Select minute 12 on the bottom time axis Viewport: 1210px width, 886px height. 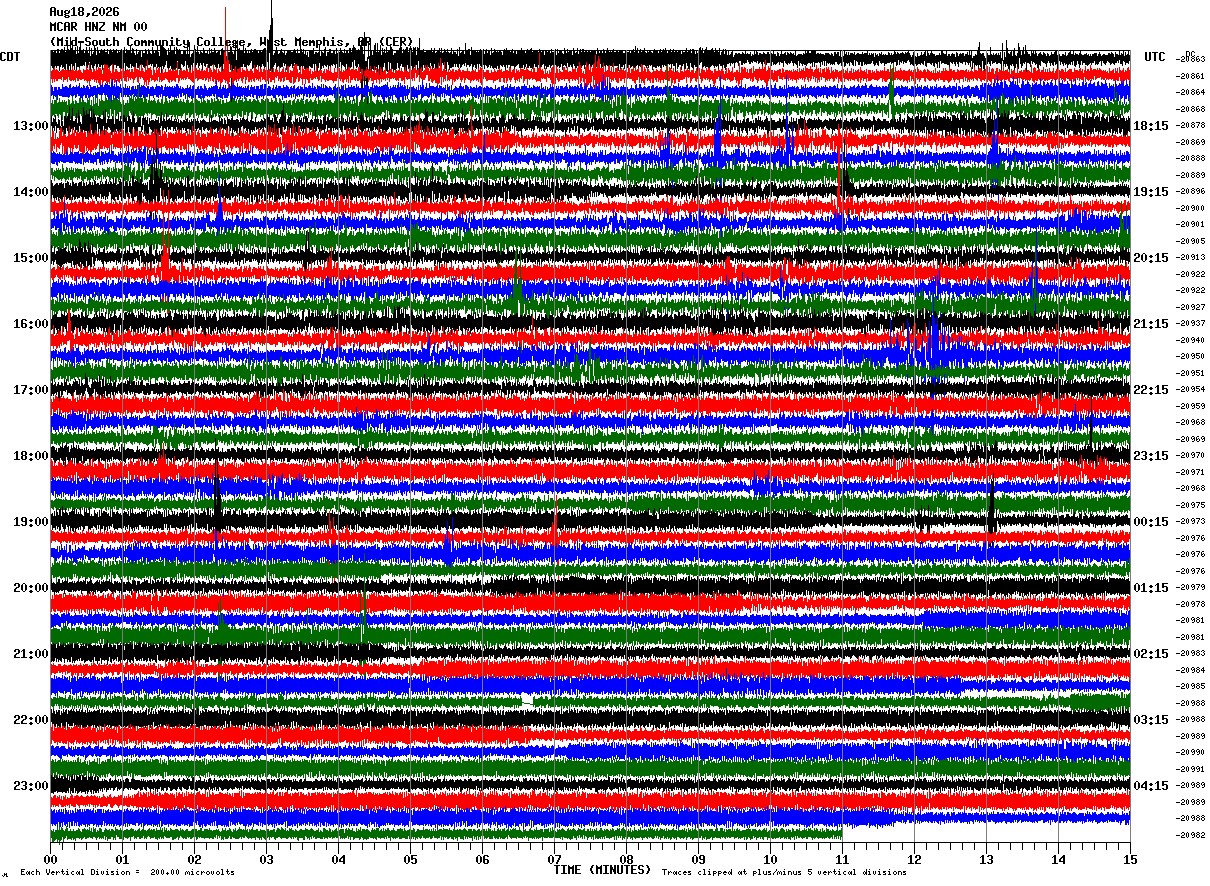pos(914,859)
